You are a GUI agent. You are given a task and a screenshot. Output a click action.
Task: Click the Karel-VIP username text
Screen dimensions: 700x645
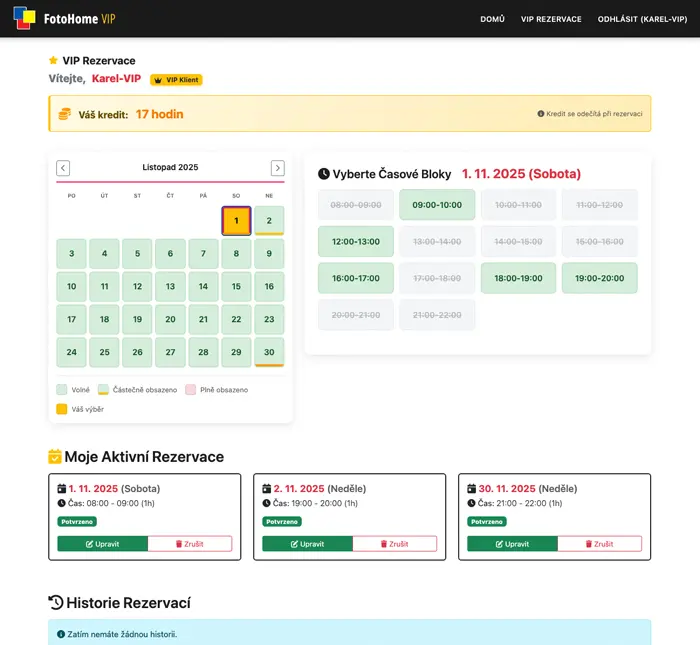(x=116, y=79)
